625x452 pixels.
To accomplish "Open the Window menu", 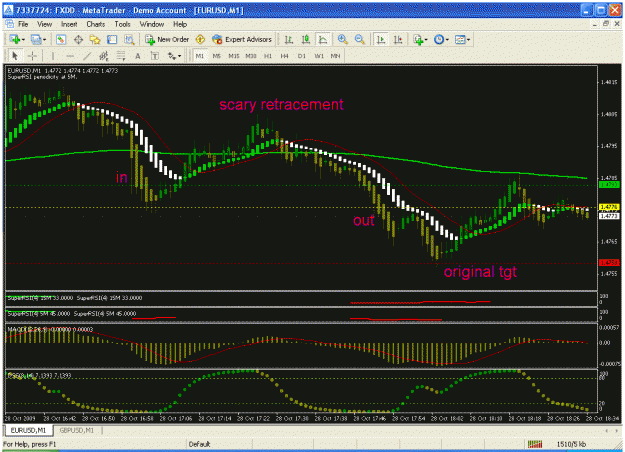I will point(152,24).
